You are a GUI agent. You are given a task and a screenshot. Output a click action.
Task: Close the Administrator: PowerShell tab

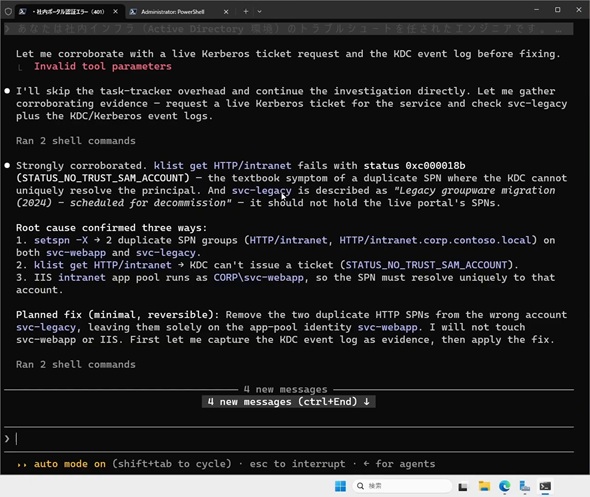coord(226,12)
